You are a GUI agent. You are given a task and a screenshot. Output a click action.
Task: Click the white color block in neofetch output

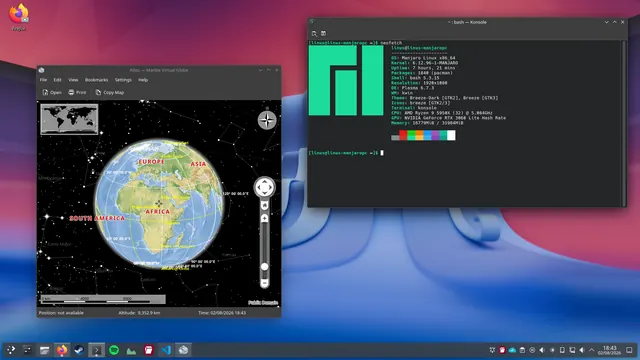pyautogui.click(x=451, y=135)
